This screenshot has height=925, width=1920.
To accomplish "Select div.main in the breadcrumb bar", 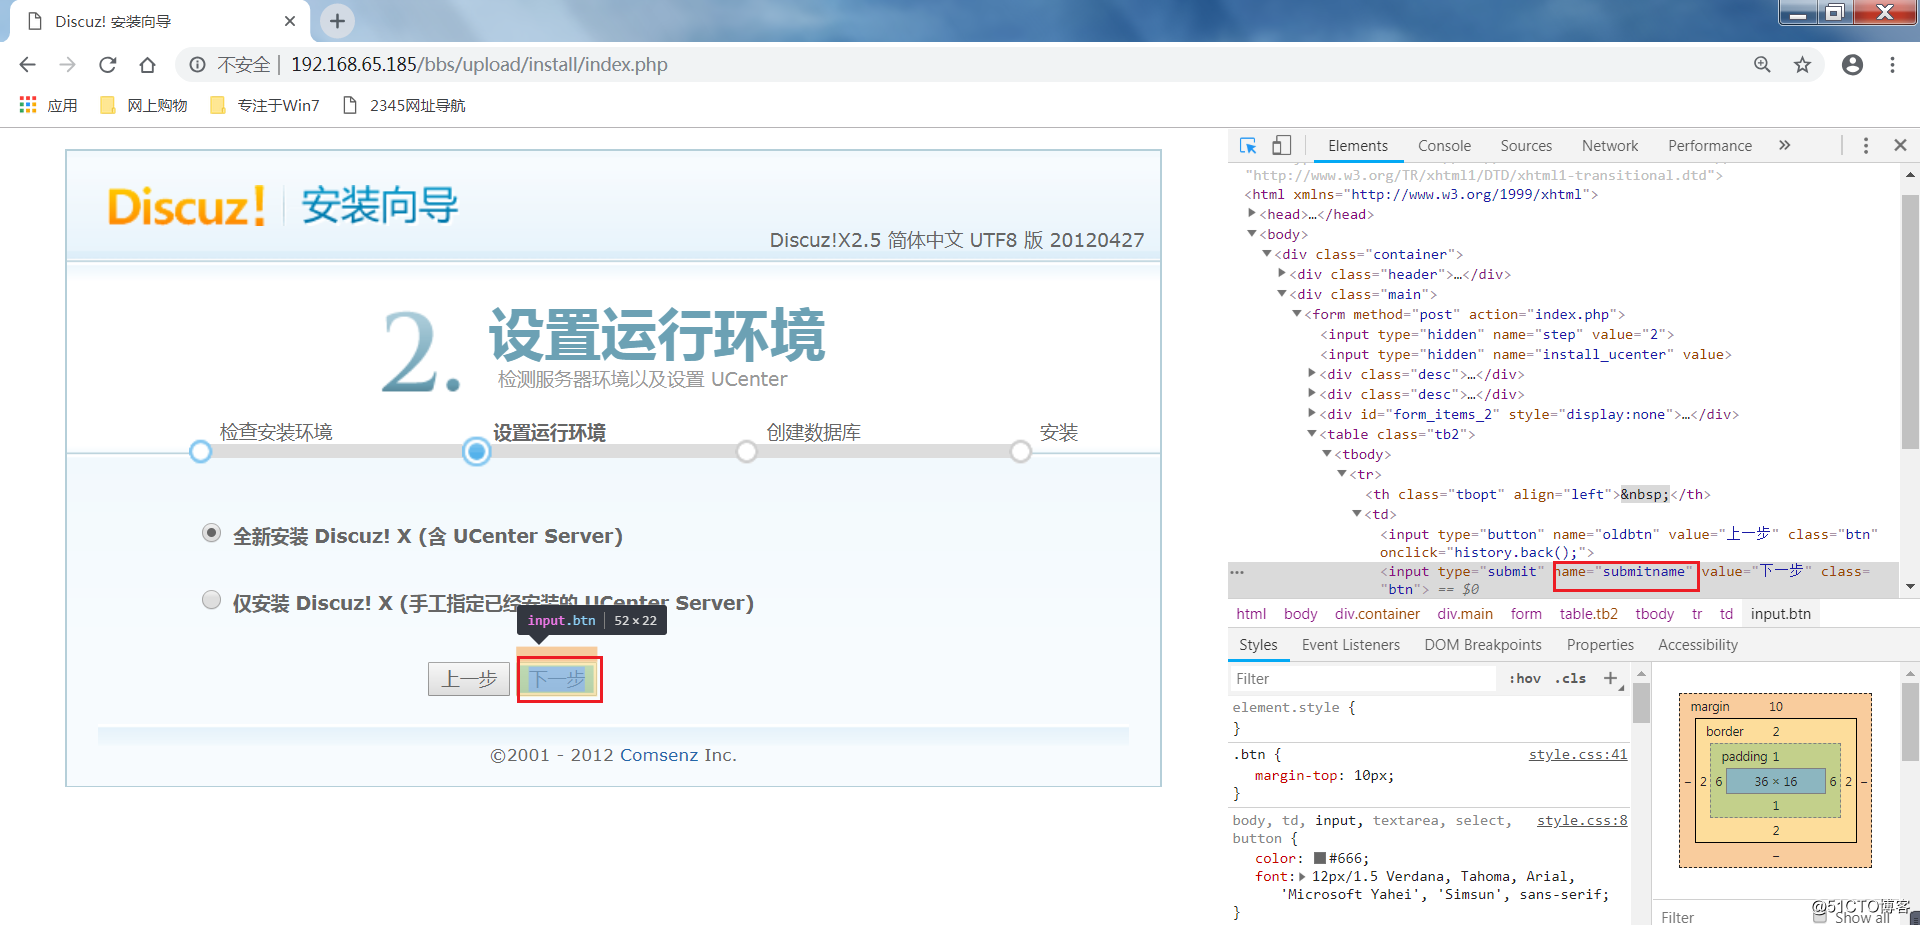I will (x=1465, y=614).
